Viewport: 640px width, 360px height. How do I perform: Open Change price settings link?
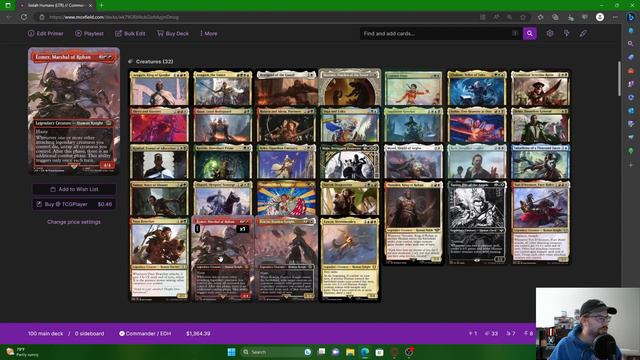(74, 222)
